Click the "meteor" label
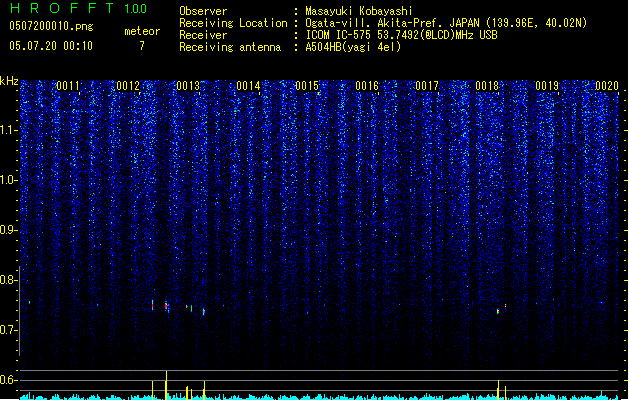629x400 pixels. (x=142, y=31)
